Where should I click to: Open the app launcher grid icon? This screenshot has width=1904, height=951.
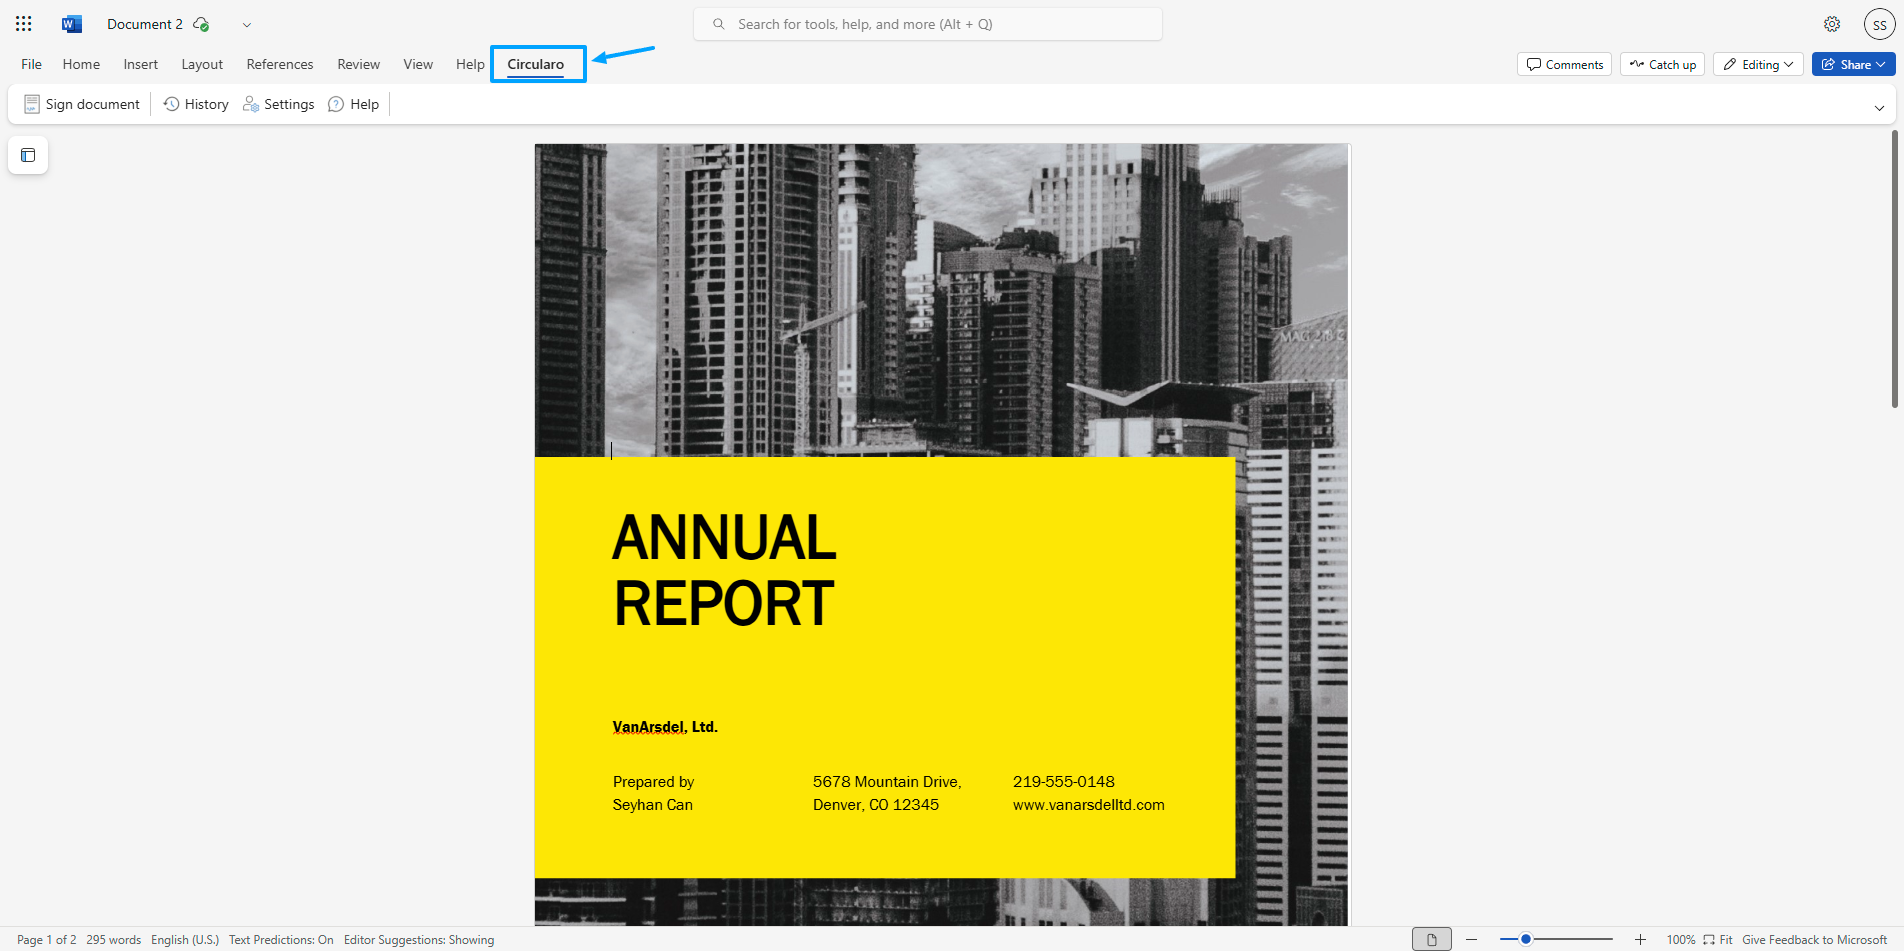24,24
